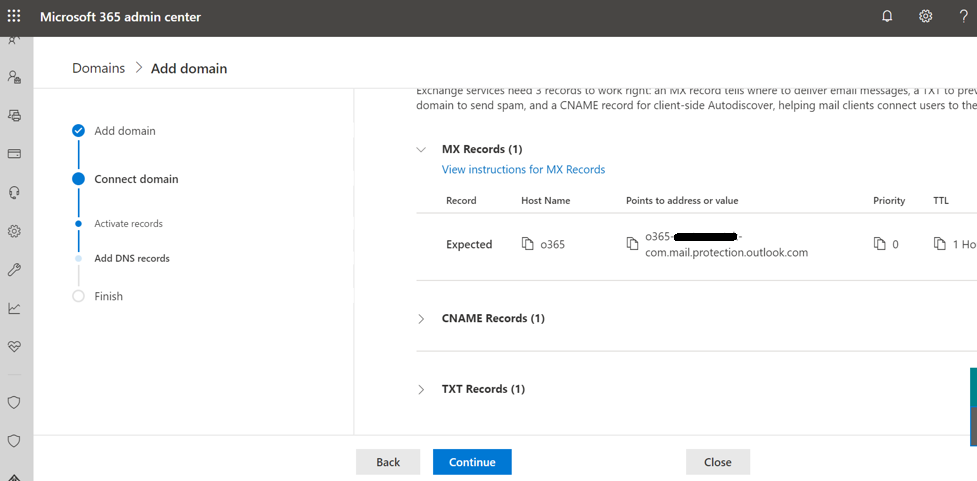This screenshot has height=481, width=977.
Task: Open Setup via the sidebar wrench icon
Action: (14, 270)
